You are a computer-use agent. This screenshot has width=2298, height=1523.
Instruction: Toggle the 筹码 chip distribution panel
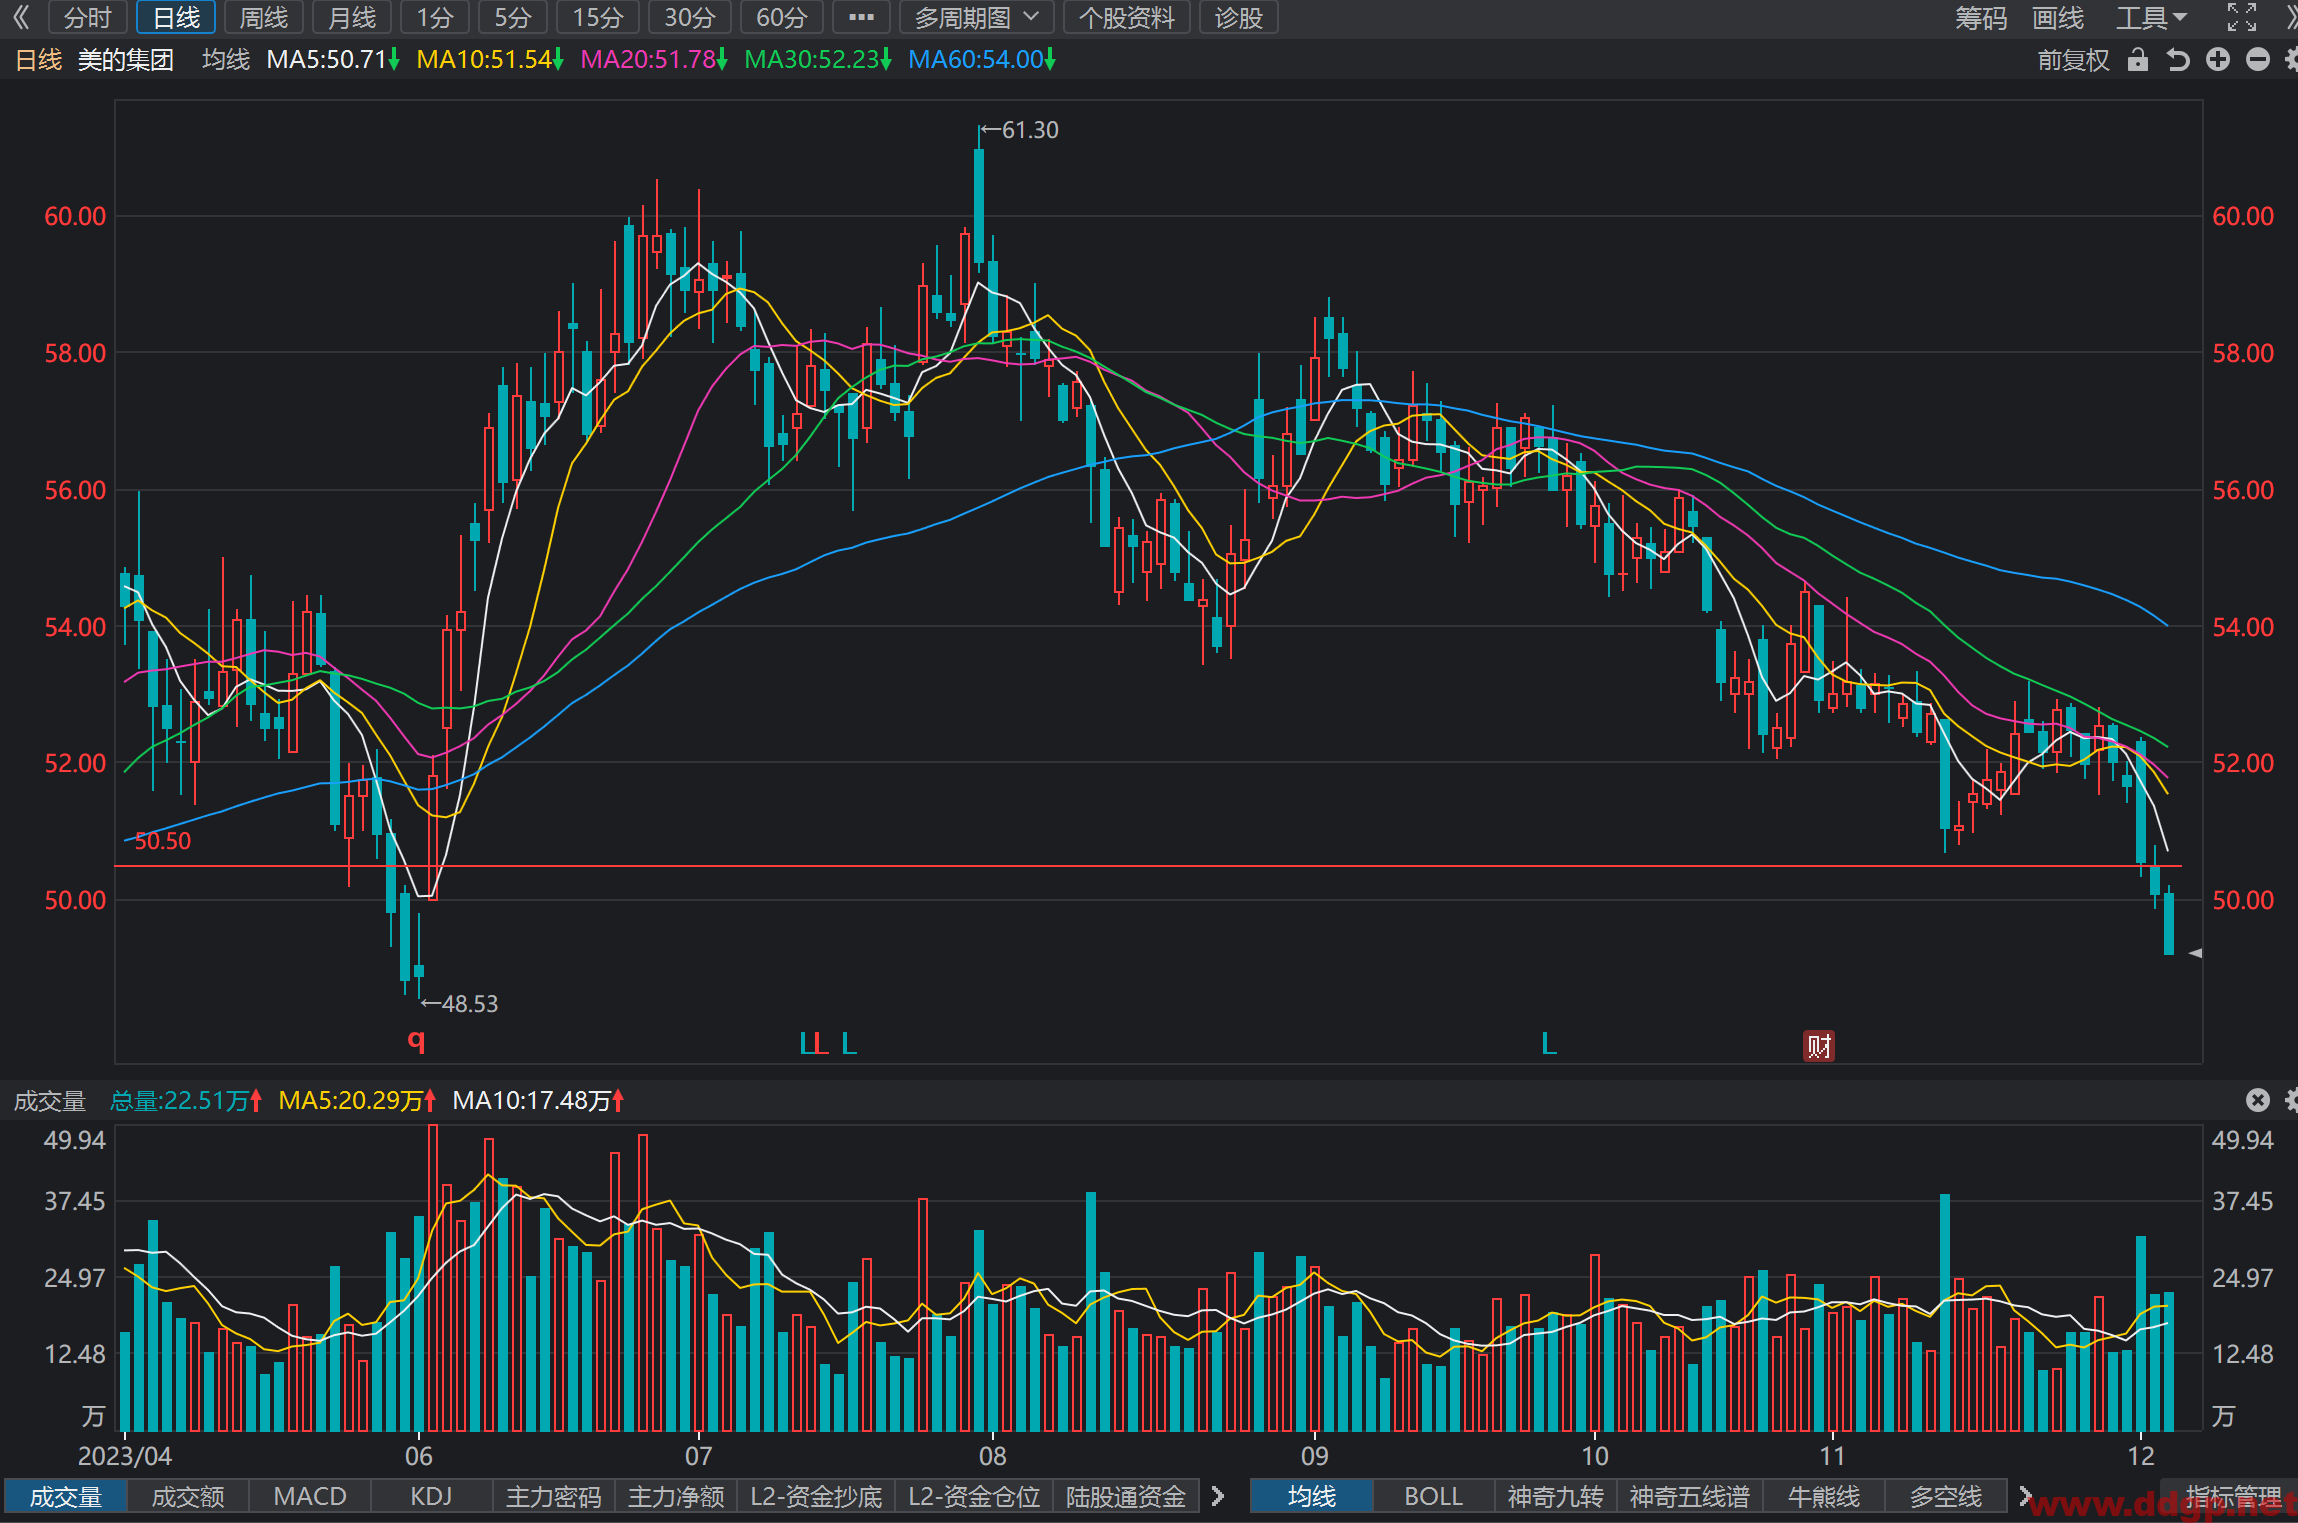click(1981, 18)
